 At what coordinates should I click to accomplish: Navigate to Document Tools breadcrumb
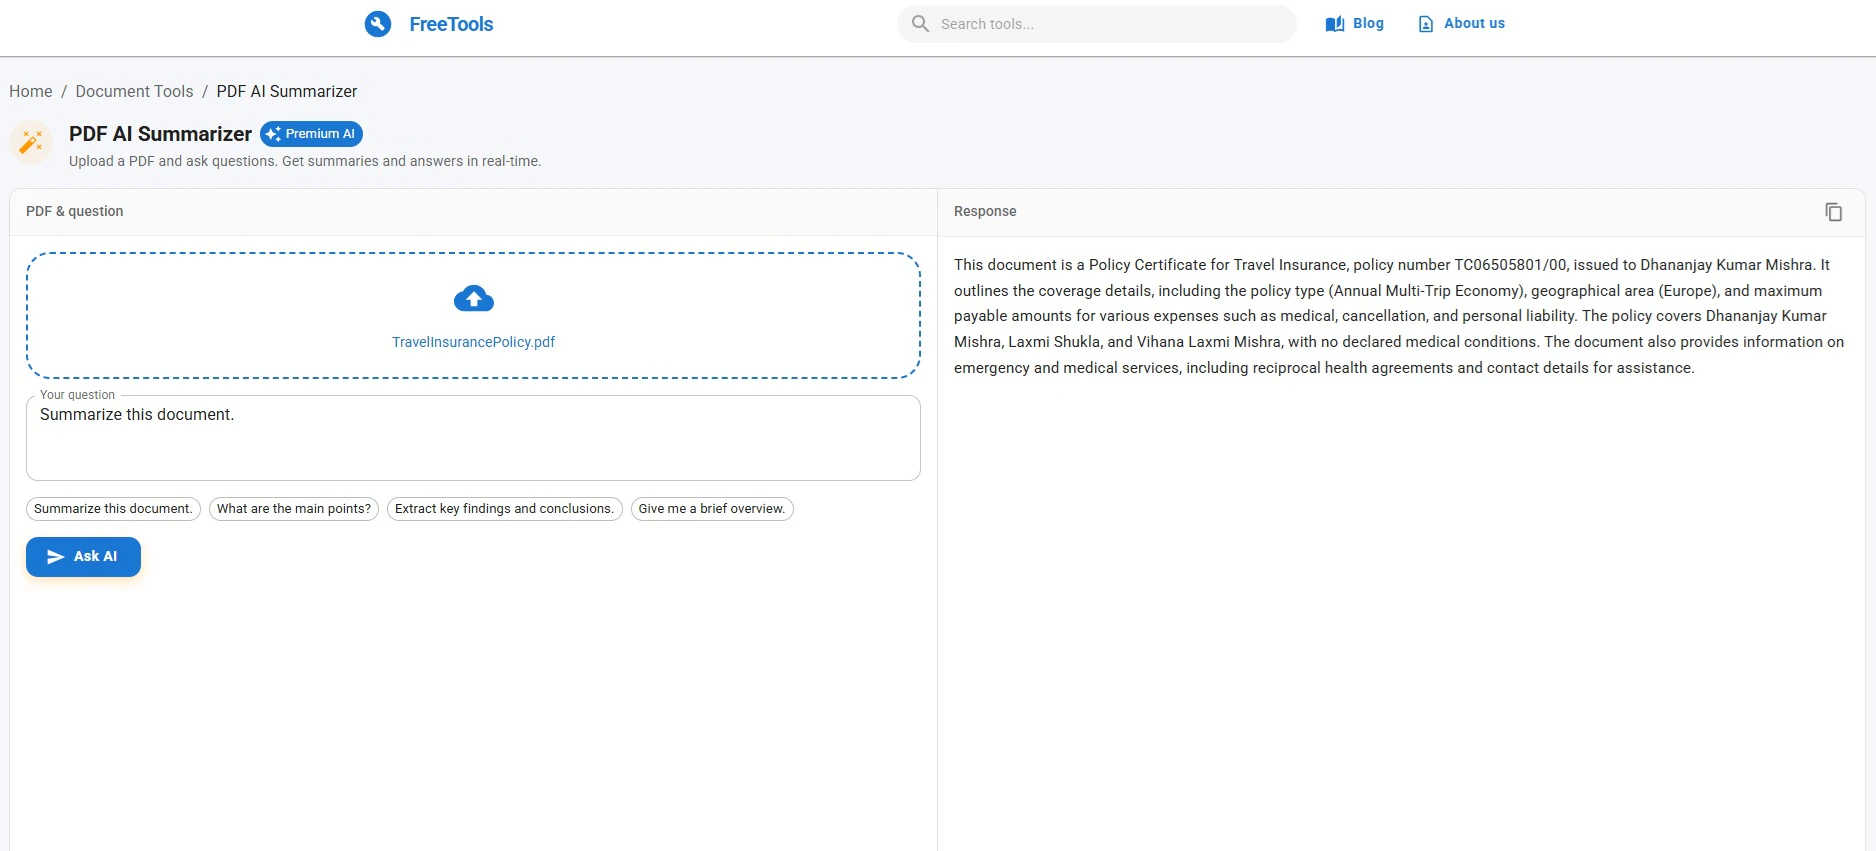(x=134, y=91)
